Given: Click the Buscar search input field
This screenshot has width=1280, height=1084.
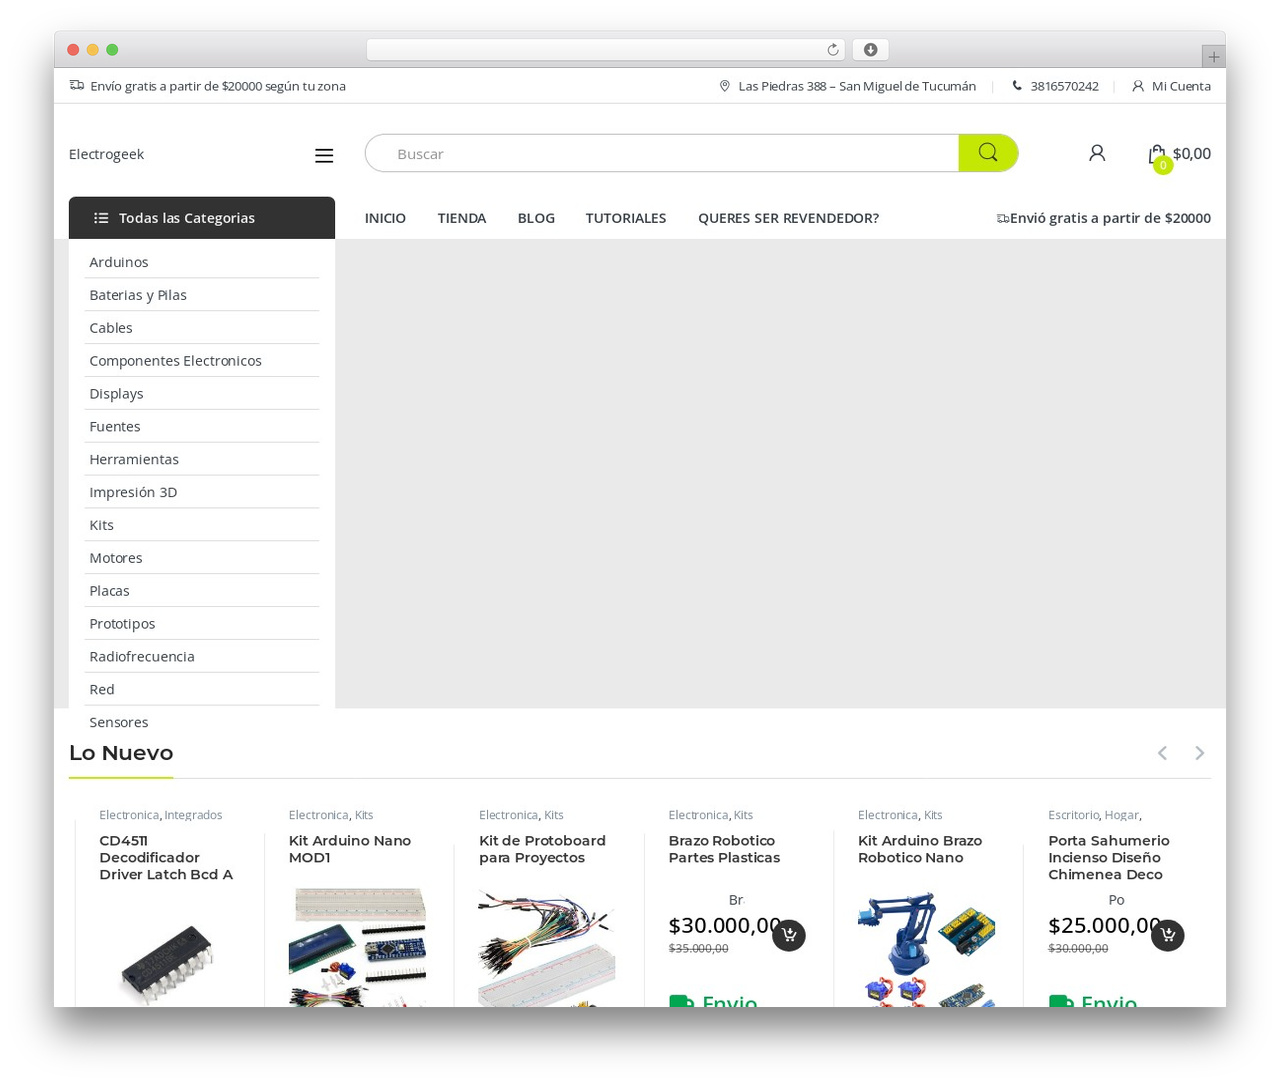Looking at the screenshot, I should (662, 153).
